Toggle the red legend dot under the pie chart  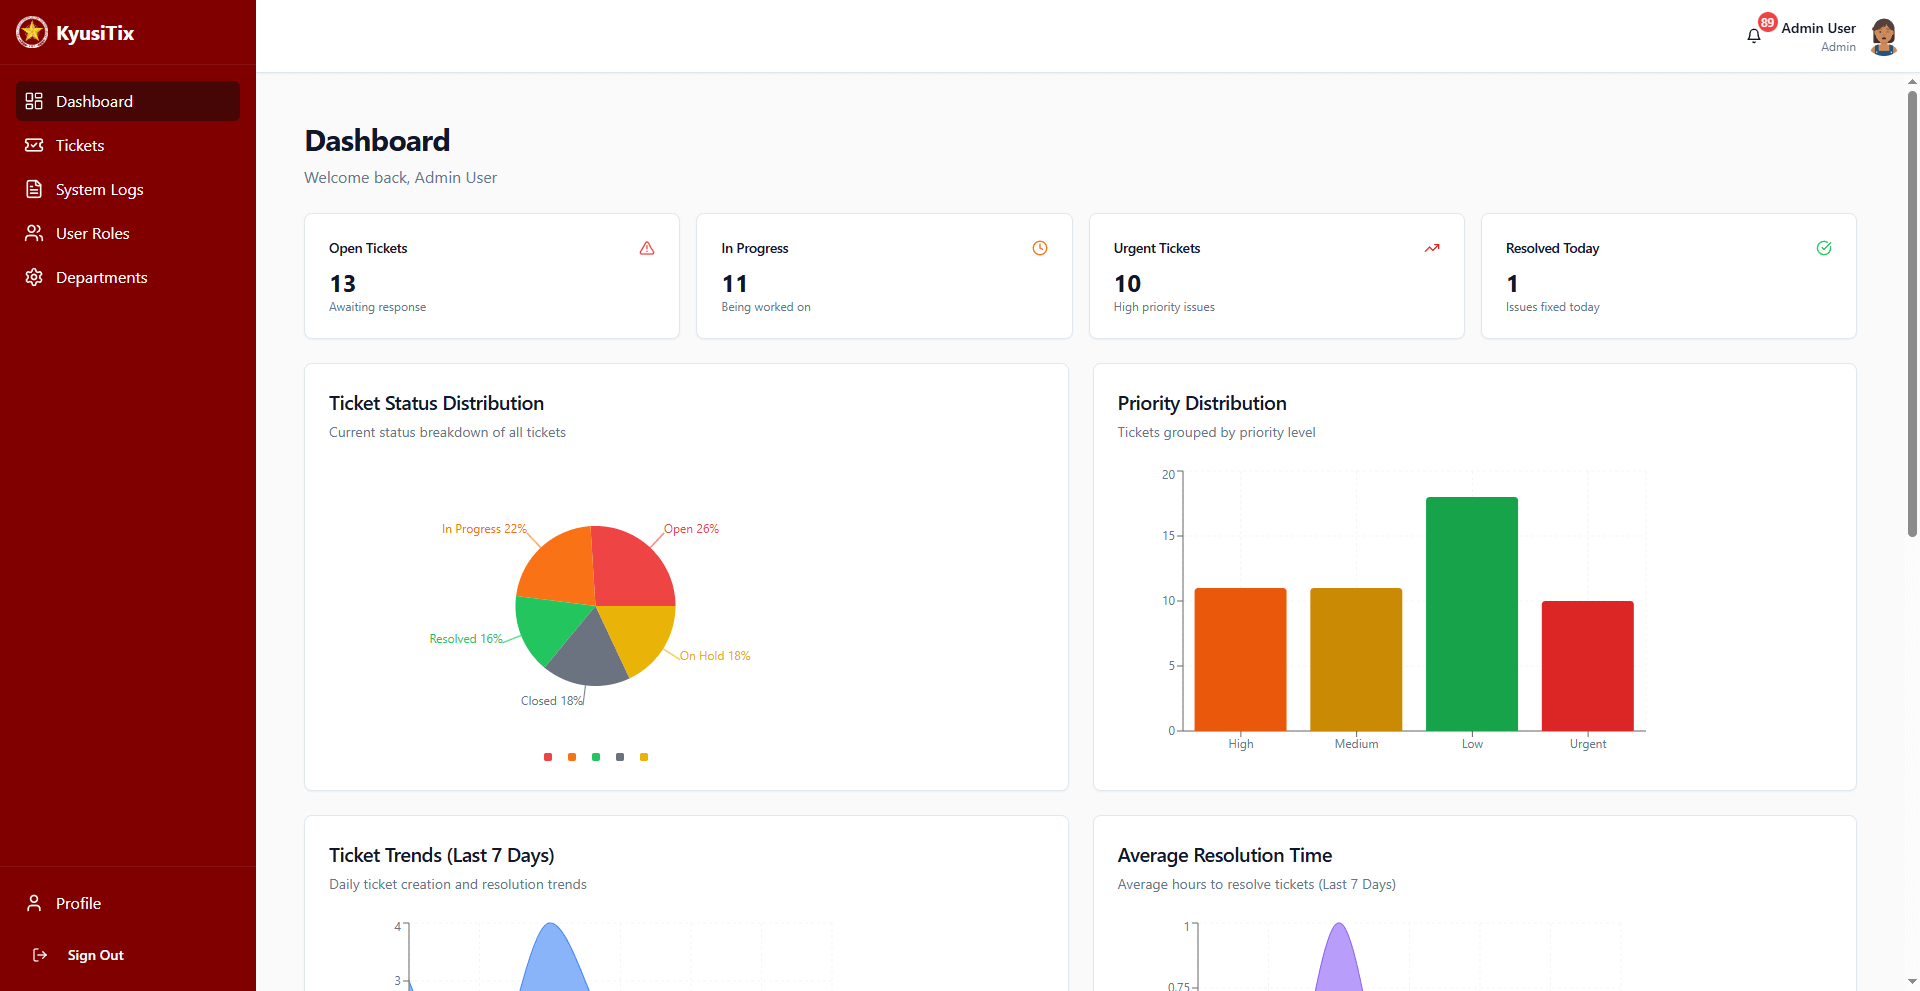pyautogui.click(x=548, y=757)
